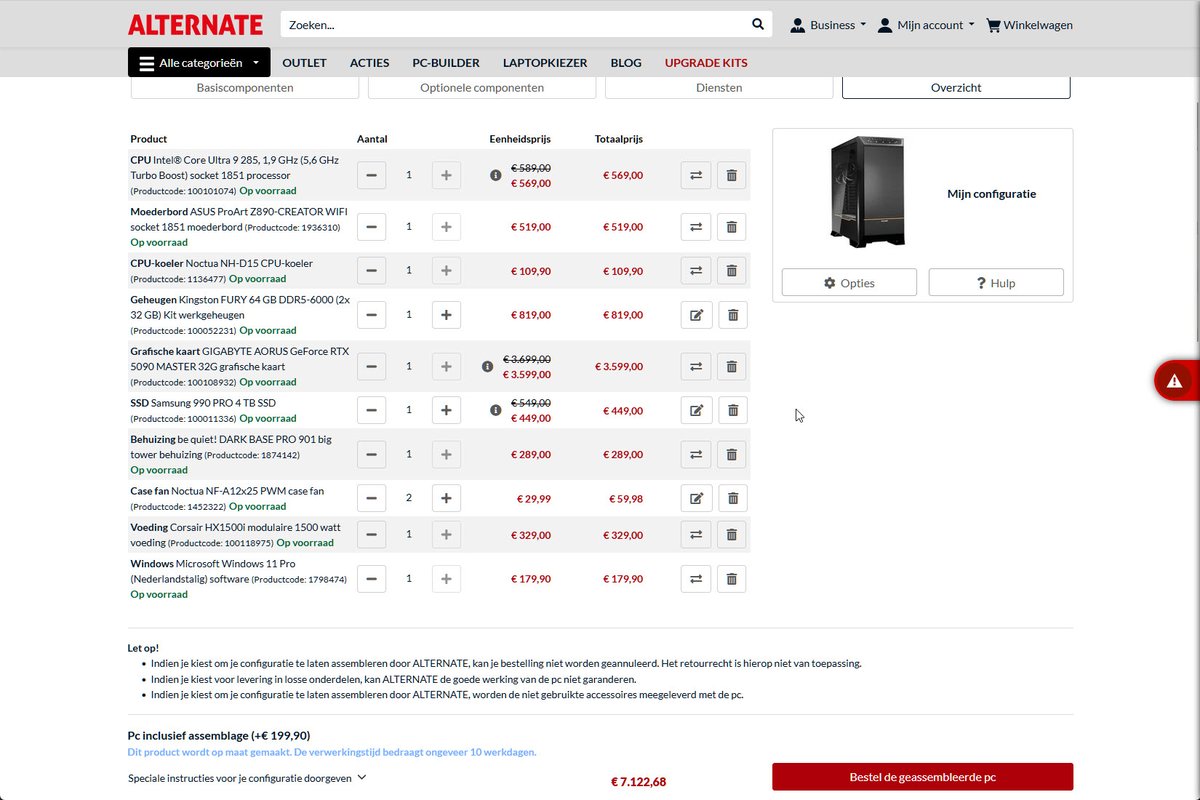Image resolution: width=1200 pixels, height=800 pixels.
Task: Click the DARK BASE PRO case thumbnail
Action: (x=867, y=192)
